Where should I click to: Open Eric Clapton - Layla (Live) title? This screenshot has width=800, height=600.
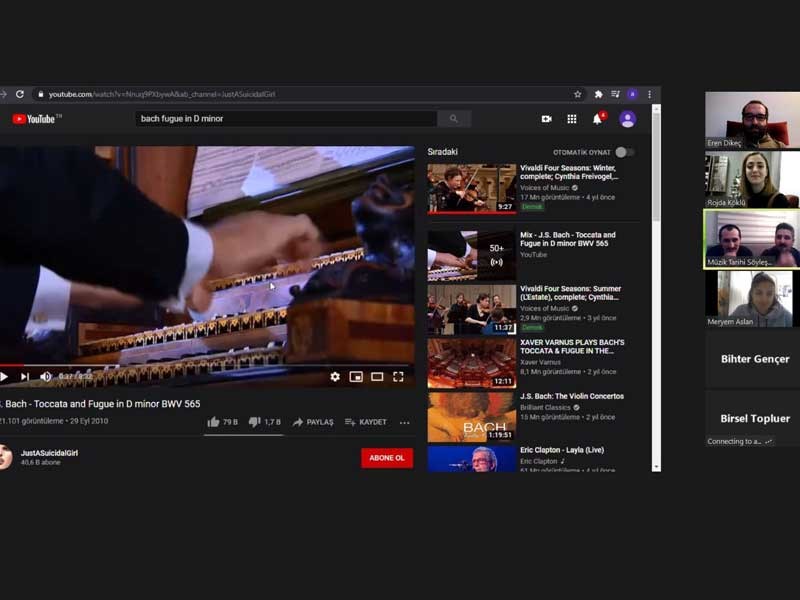coord(562,450)
